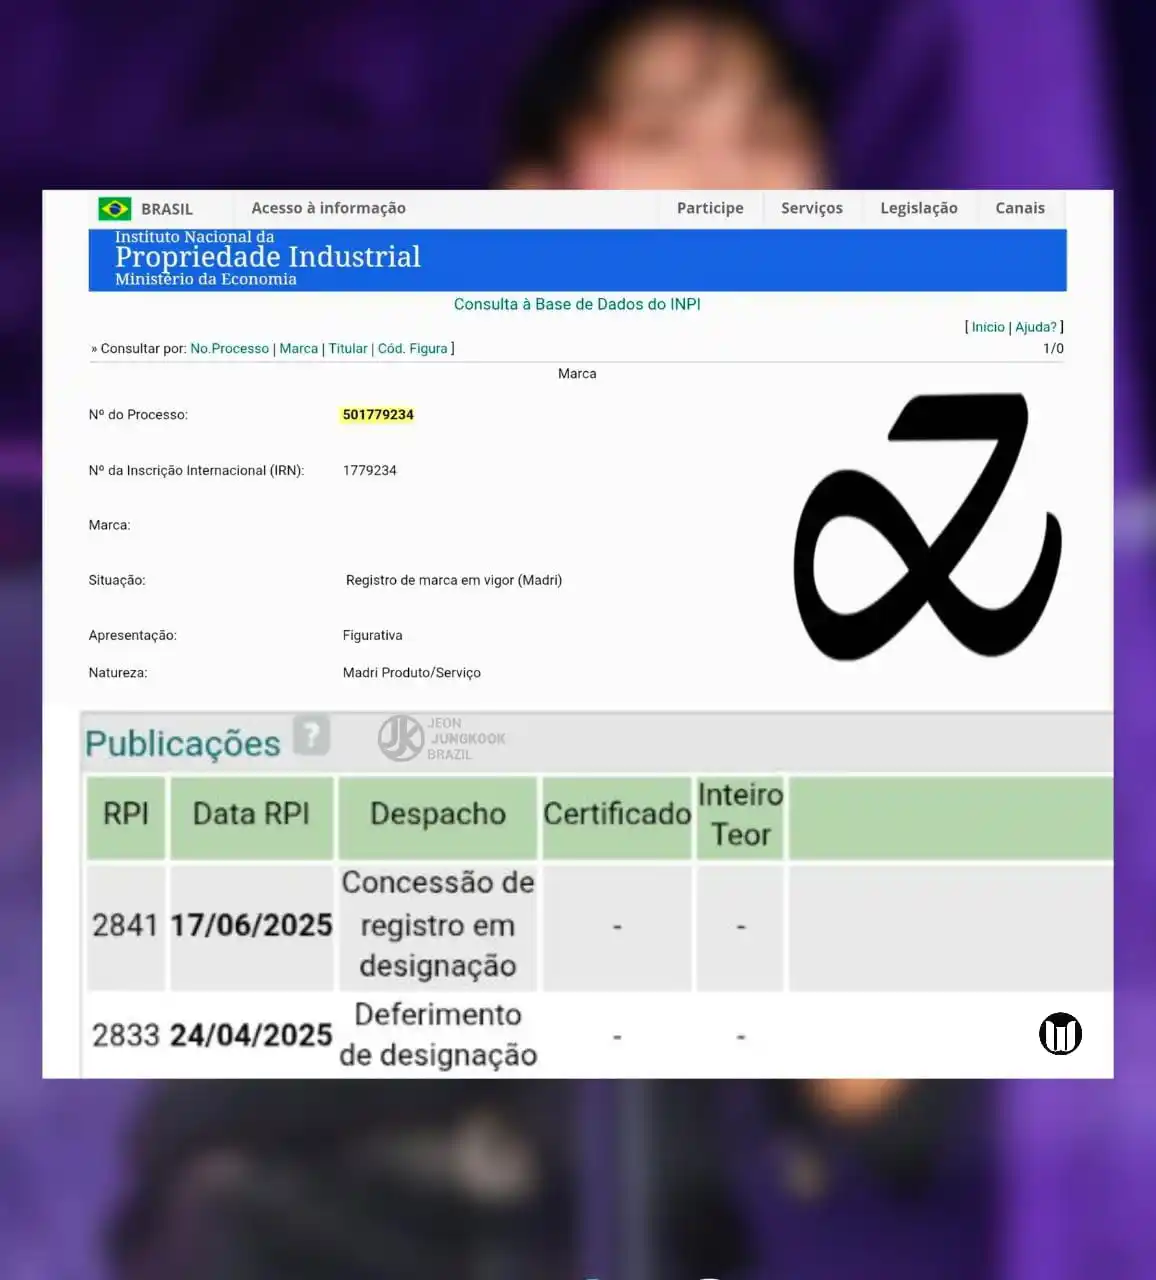Click the Brazil flag icon
Viewport: 1156px width, 1280px height.
pyautogui.click(x=115, y=209)
